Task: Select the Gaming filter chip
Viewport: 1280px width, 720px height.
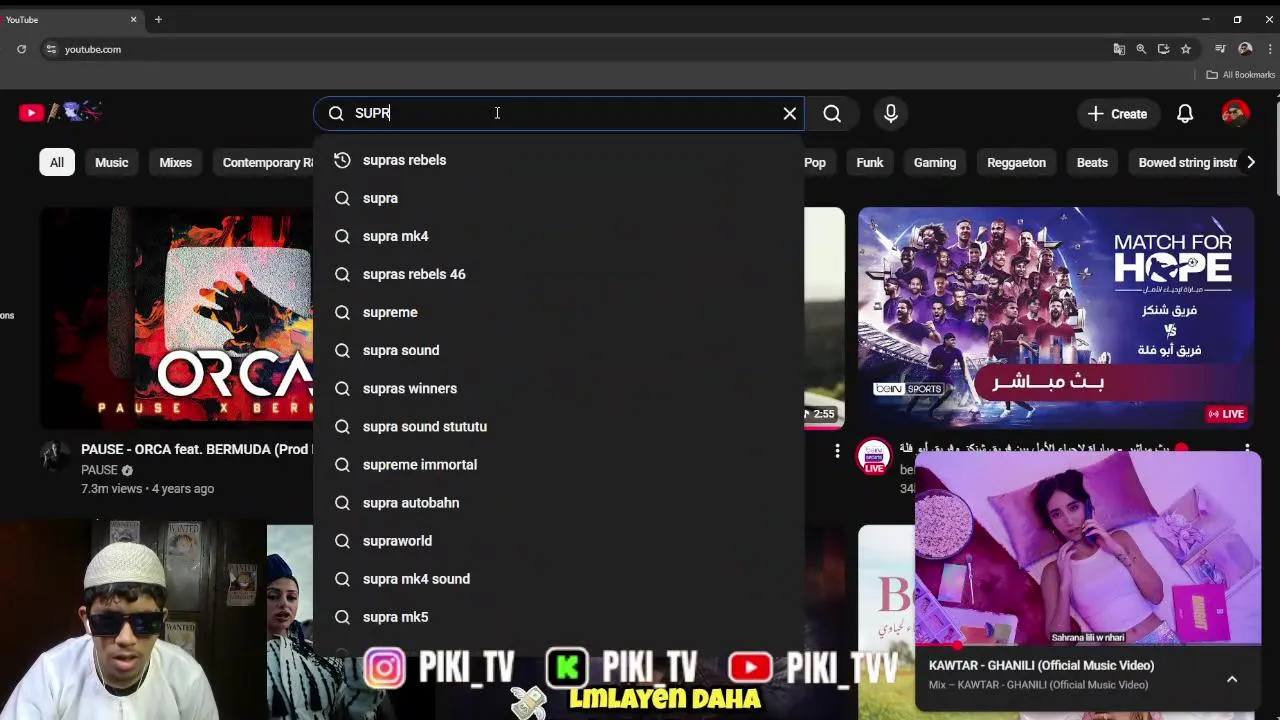Action: pos(935,162)
